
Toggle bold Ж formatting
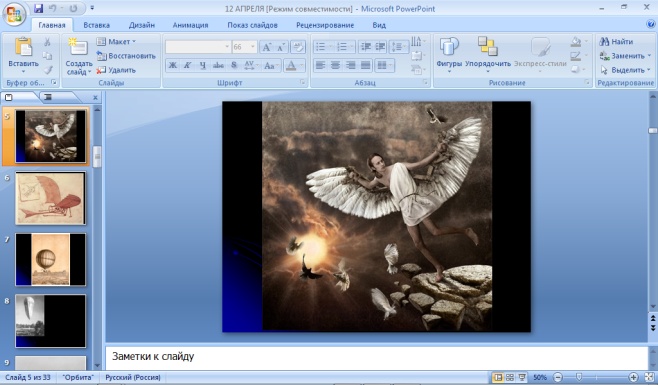pyautogui.click(x=172, y=65)
